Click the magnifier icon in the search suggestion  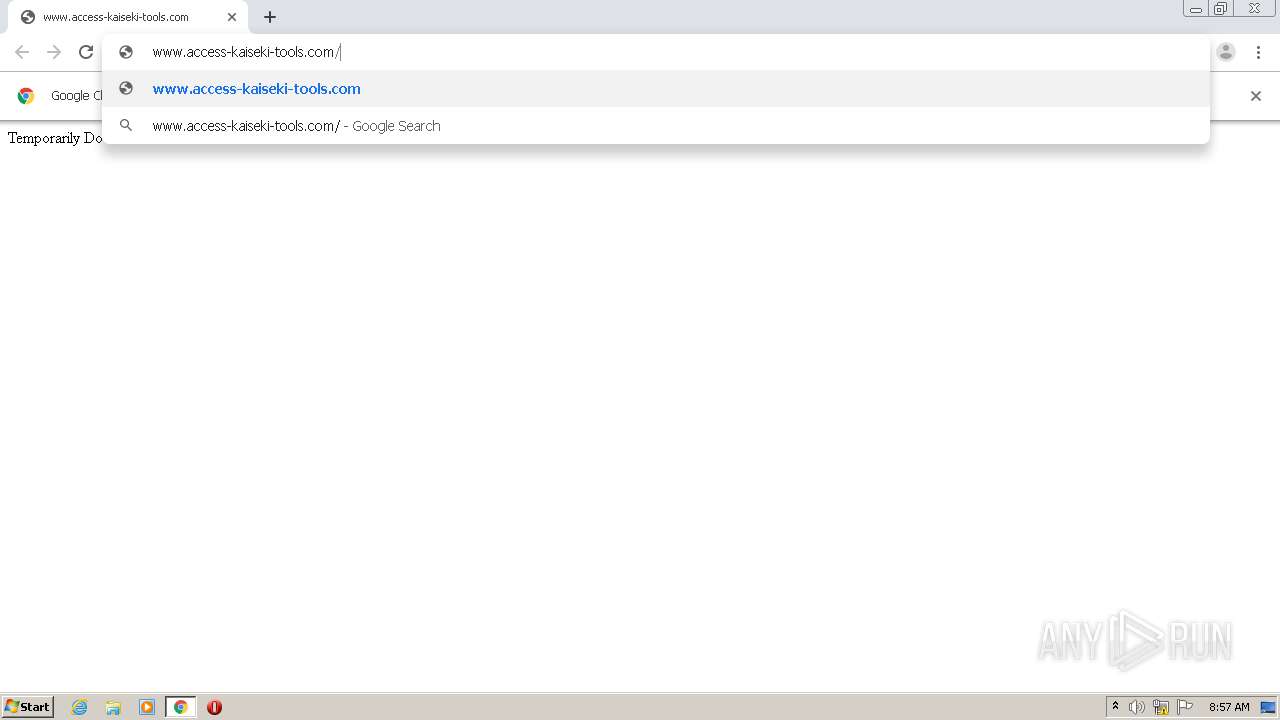point(126,125)
